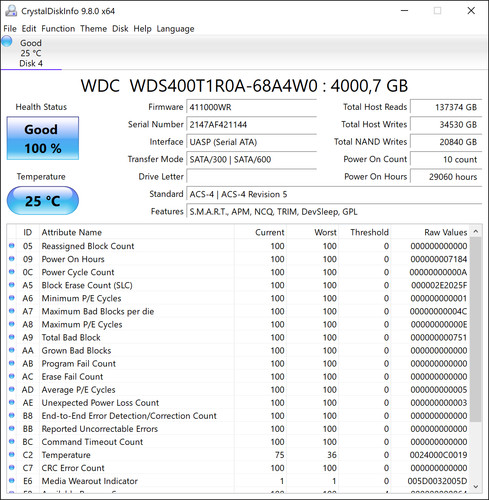The width and height of the screenshot is (489, 500).
Task: Select the Reassigned Block Count attribute name
Action: point(88,246)
